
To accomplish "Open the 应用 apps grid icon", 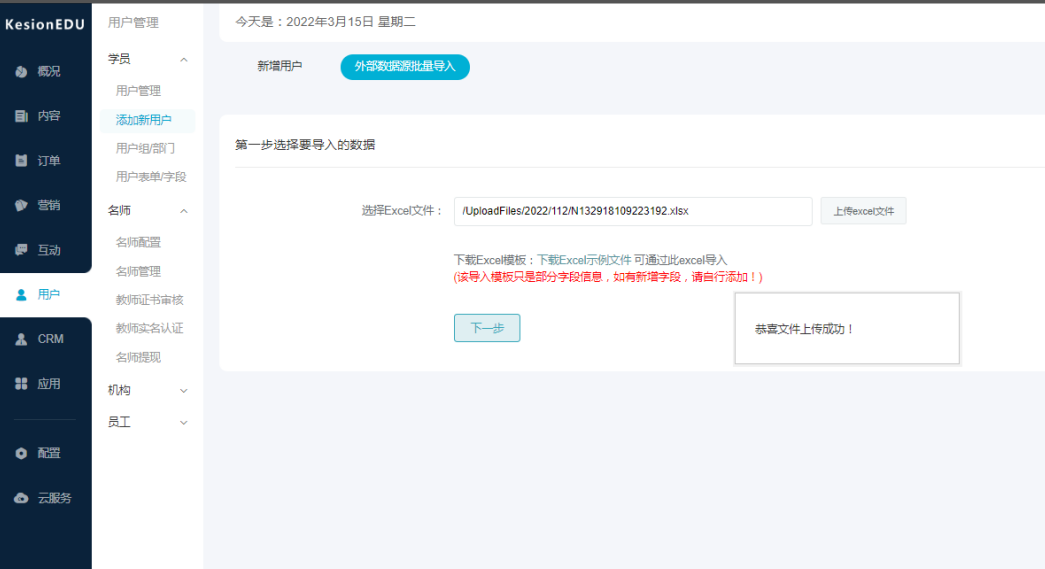I will (21, 384).
